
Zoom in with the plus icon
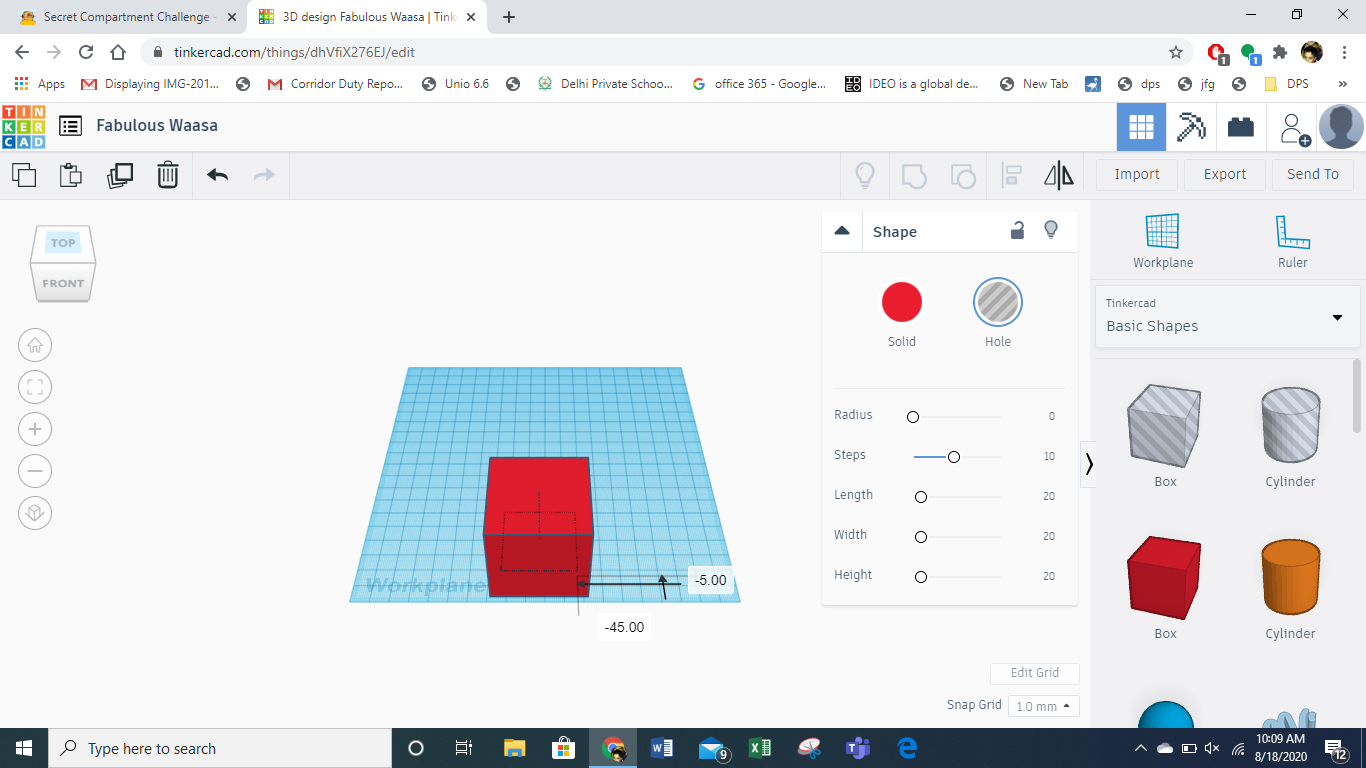pyautogui.click(x=35, y=429)
